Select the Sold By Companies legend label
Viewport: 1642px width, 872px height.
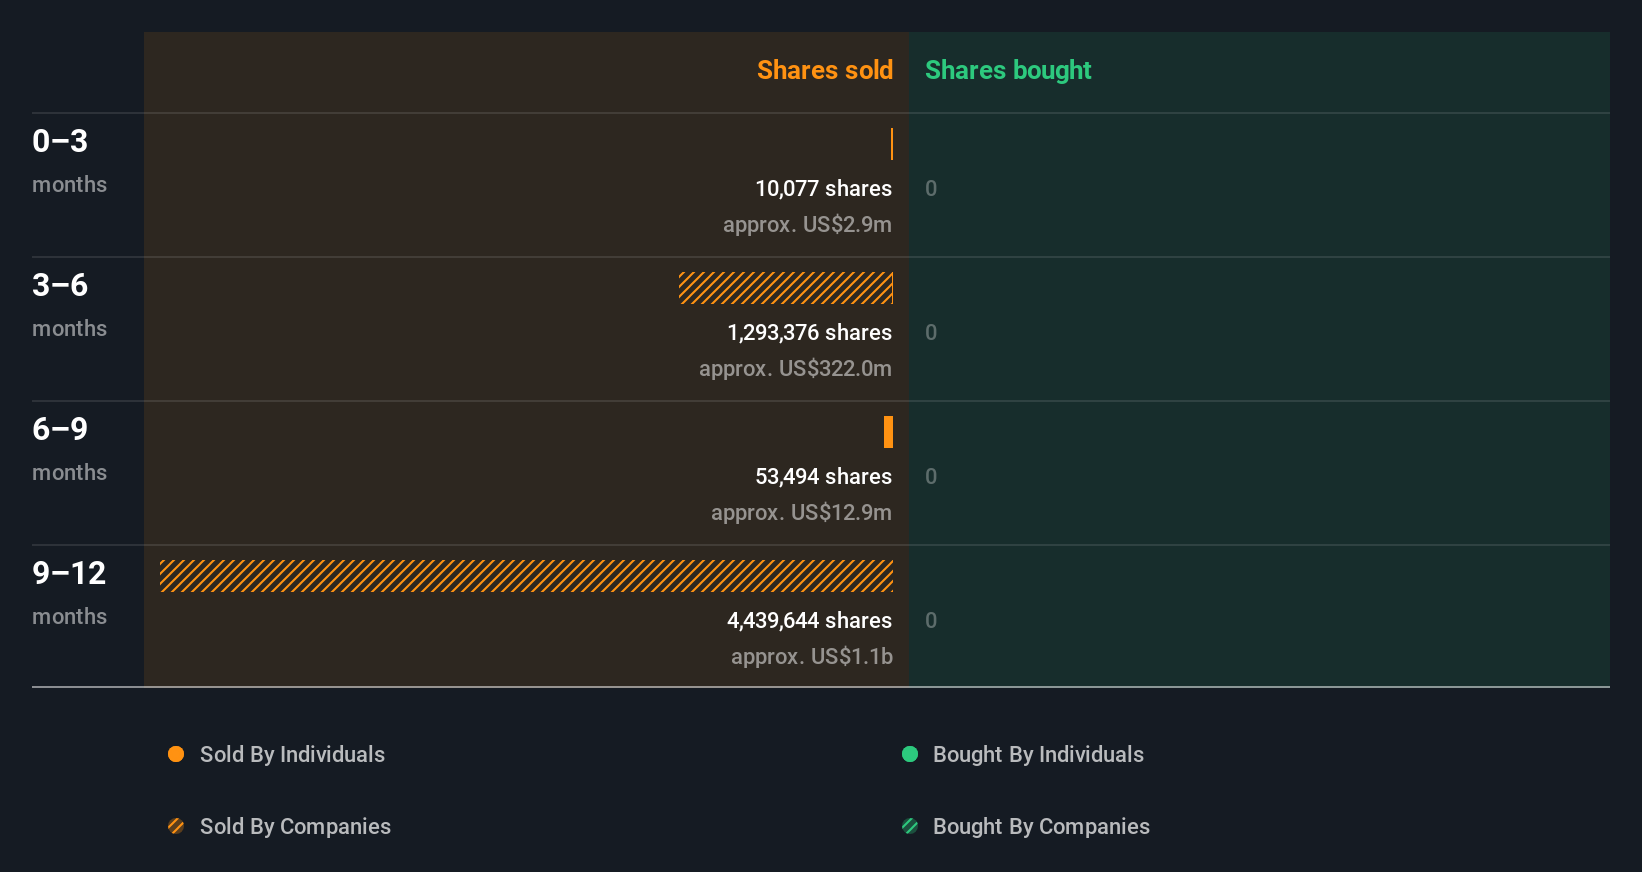(295, 826)
